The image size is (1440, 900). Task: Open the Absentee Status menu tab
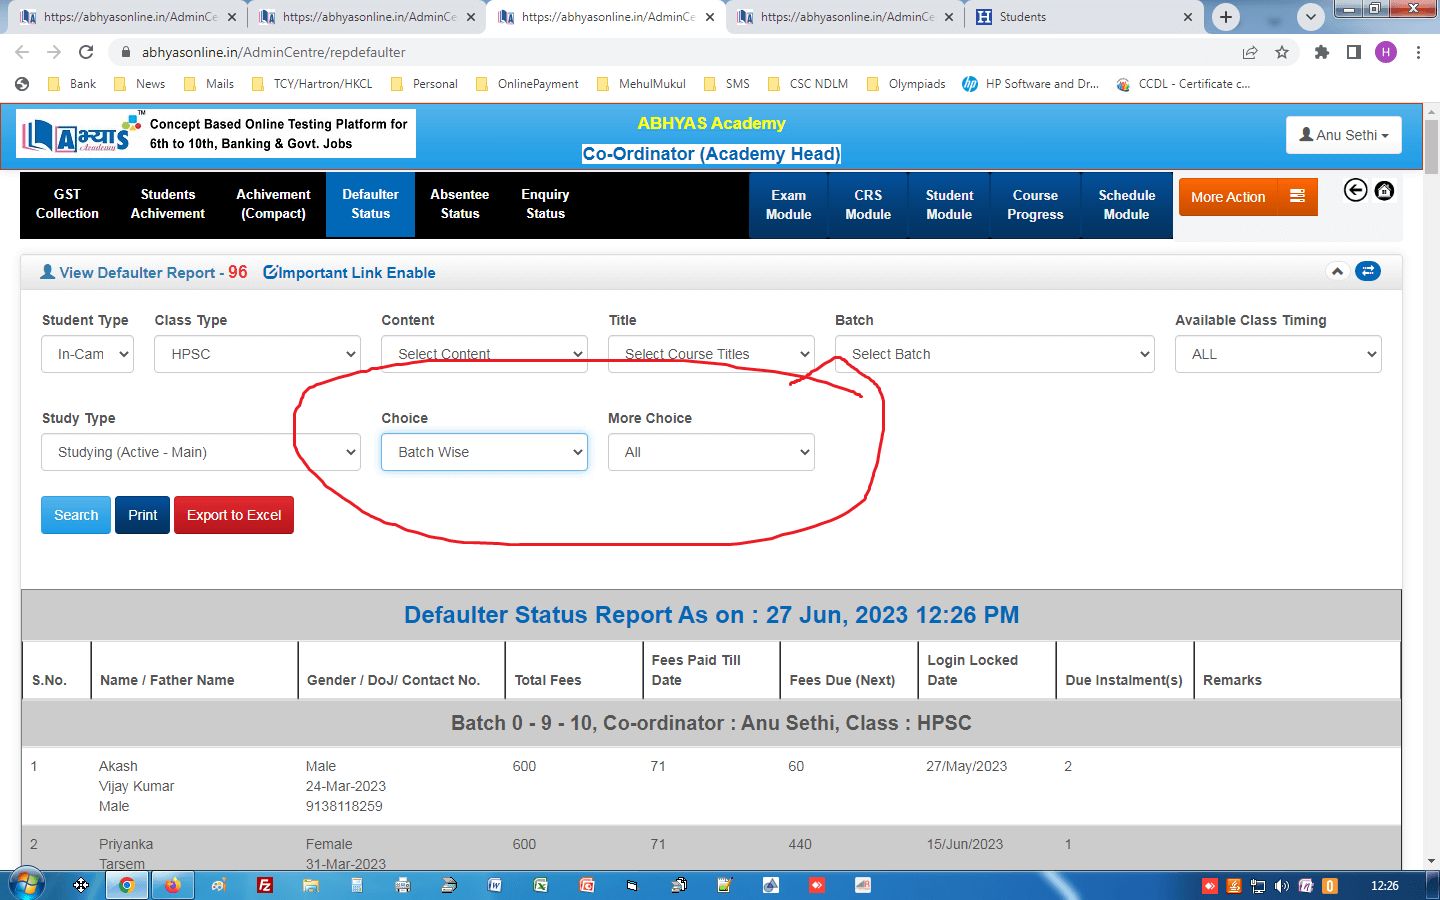[x=459, y=204]
